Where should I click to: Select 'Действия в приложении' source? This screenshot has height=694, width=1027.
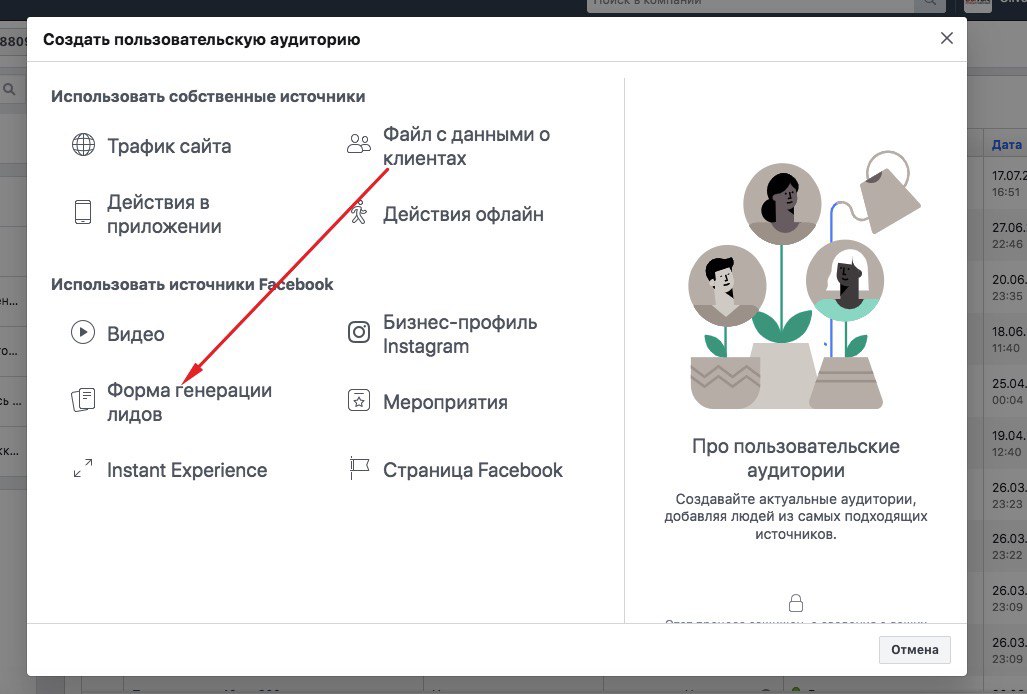[x=164, y=214]
